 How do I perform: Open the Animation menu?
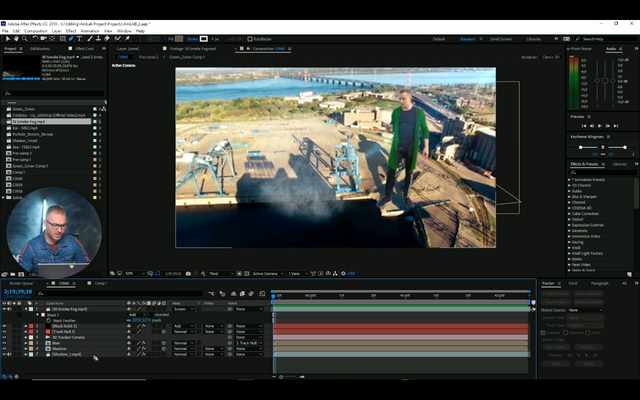click(90, 31)
